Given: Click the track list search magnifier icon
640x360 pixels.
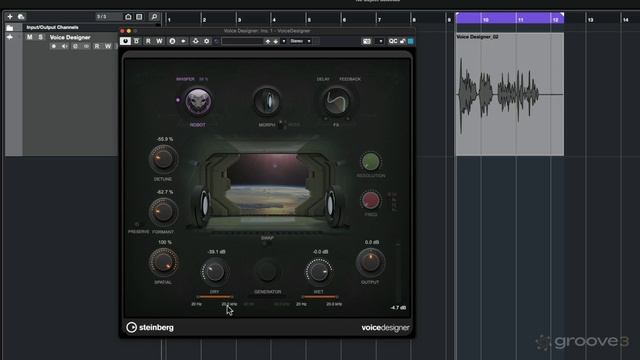Looking at the screenshot, I should coord(154,17).
